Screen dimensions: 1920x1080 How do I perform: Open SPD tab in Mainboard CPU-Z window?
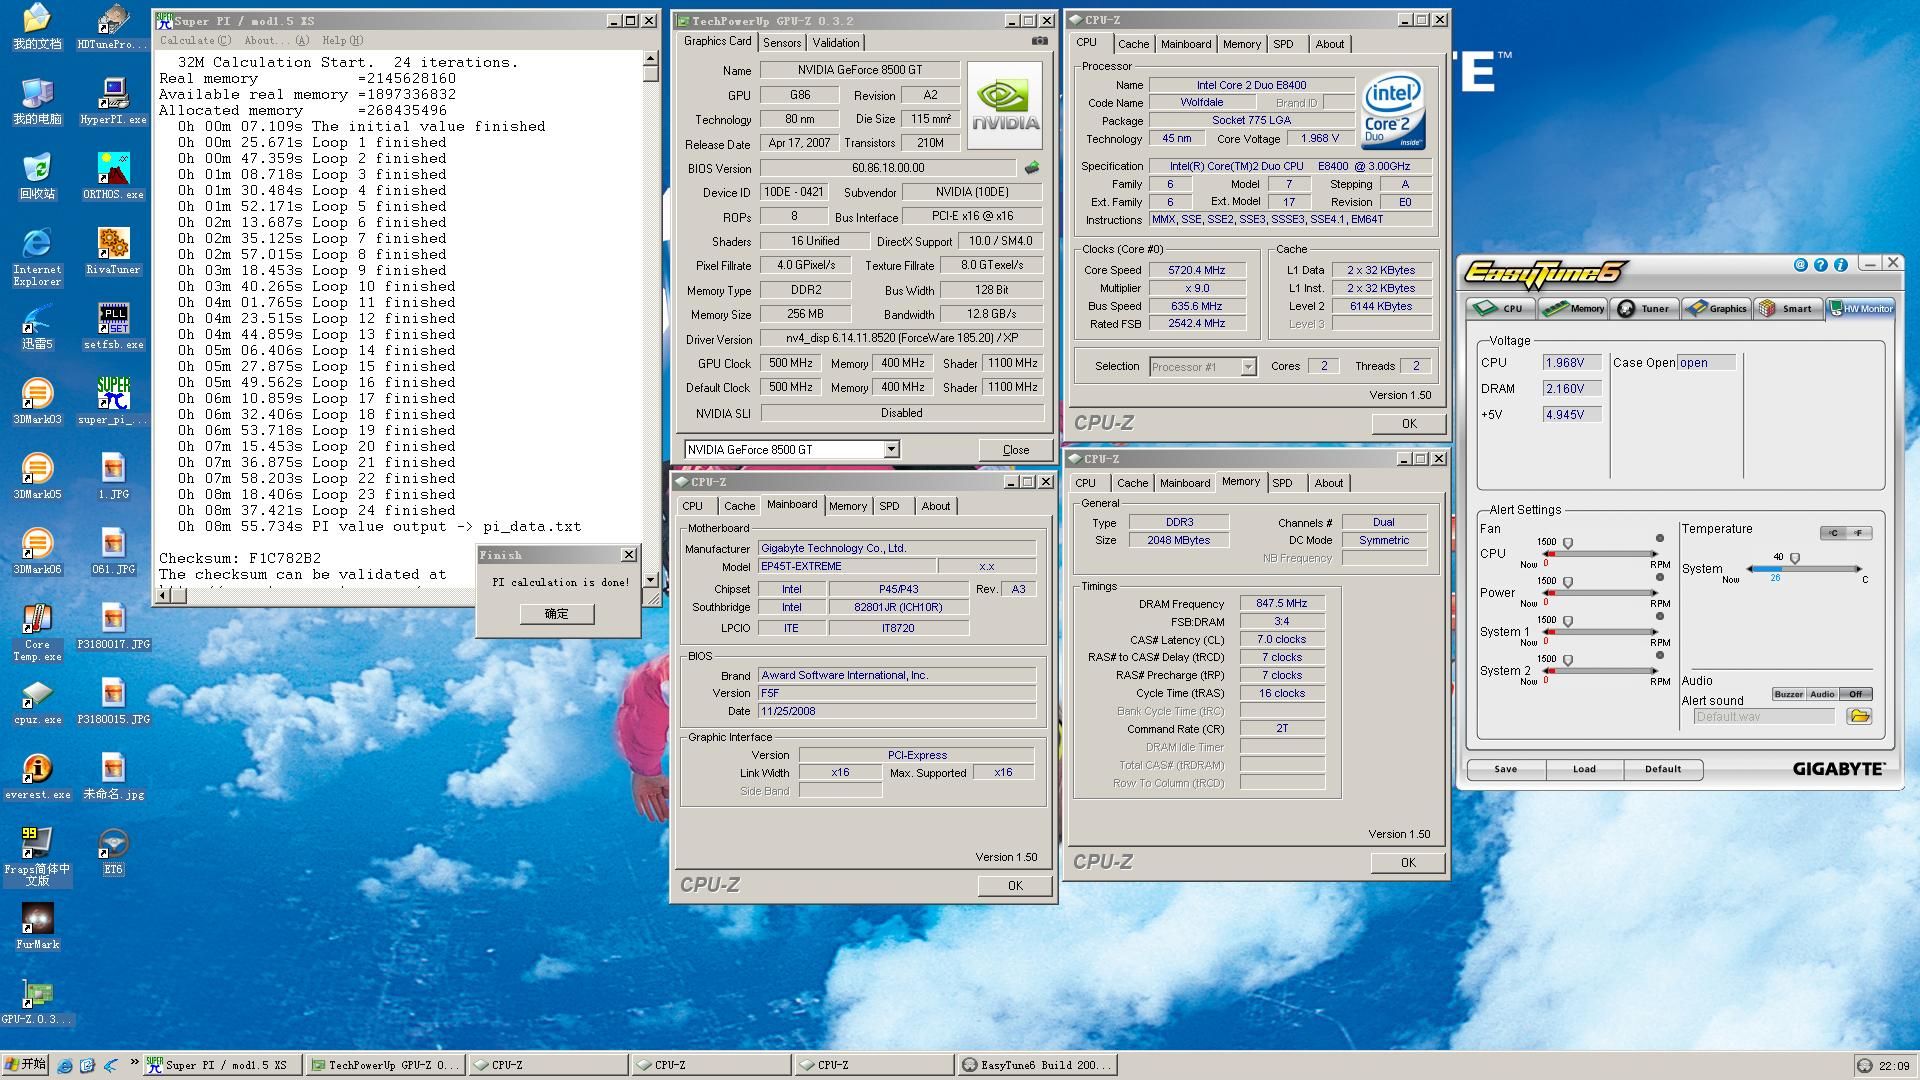(889, 506)
